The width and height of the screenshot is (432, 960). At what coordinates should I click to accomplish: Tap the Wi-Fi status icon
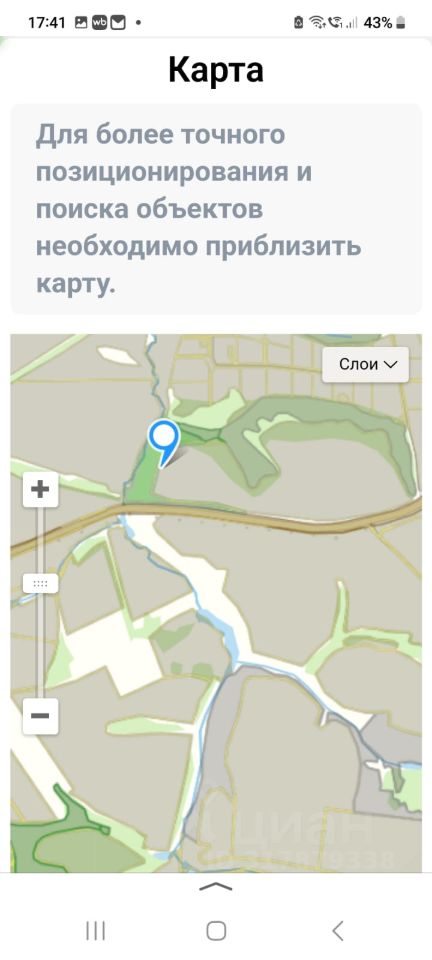(317, 23)
